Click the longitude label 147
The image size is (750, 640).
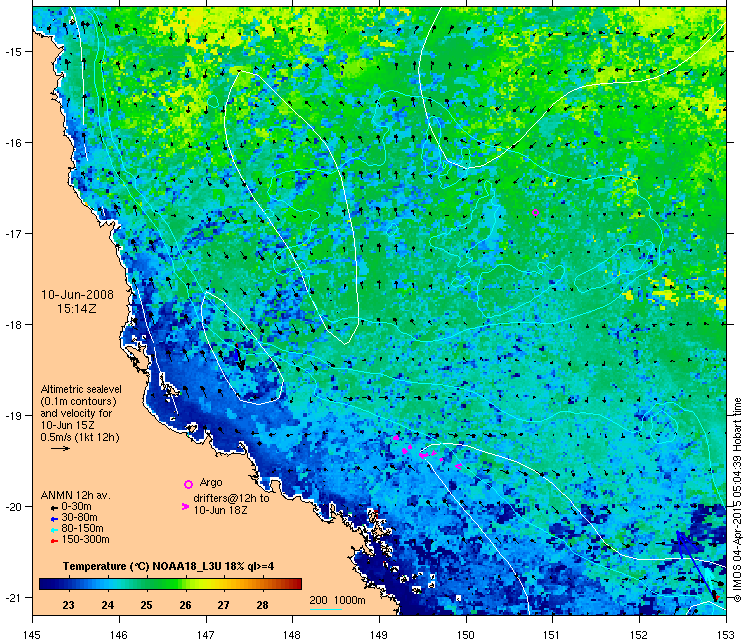point(206,634)
